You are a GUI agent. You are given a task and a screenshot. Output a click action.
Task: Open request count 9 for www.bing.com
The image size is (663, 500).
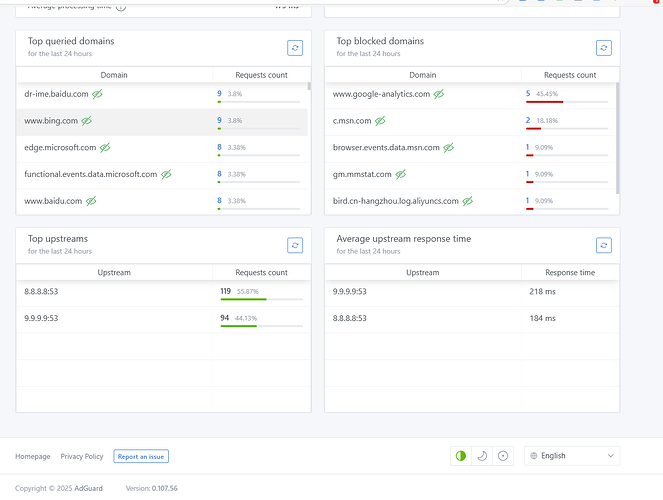click(x=219, y=120)
